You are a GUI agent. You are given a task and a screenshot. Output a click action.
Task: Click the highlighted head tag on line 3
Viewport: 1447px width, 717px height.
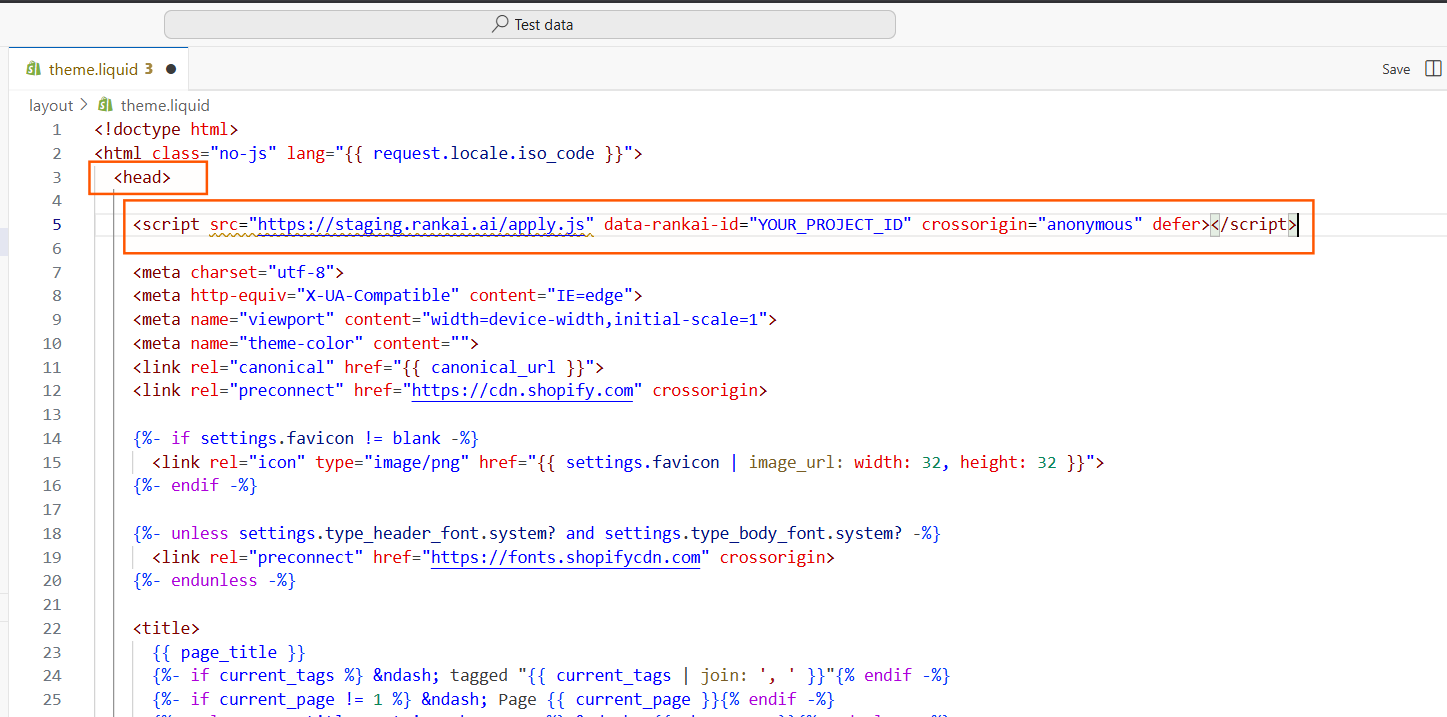pyautogui.click(x=142, y=177)
